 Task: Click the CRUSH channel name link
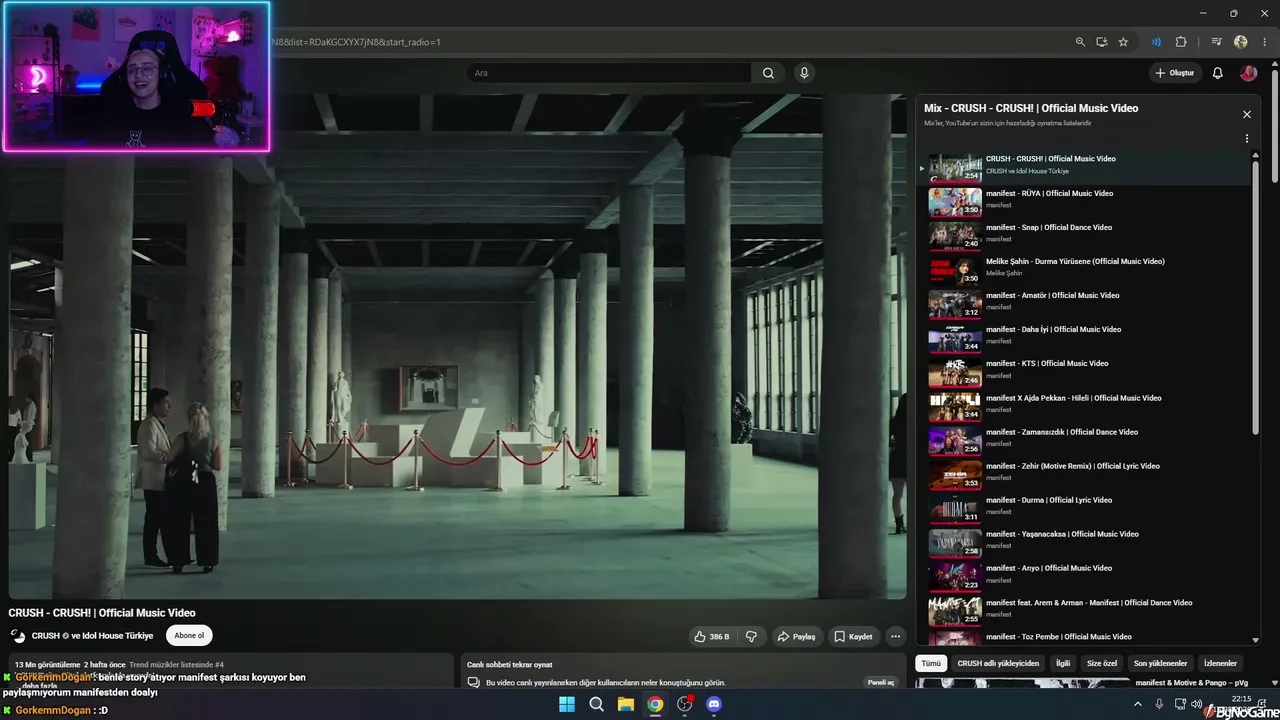click(92, 636)
